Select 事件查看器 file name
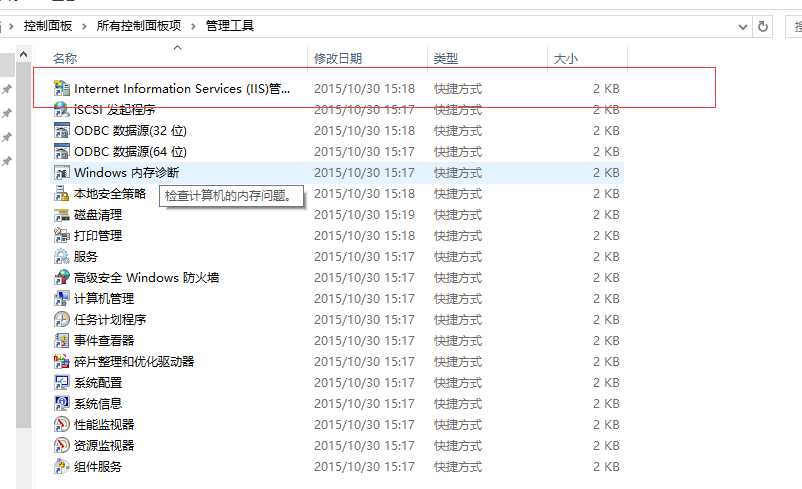This screenshot has height=489, width=802. point(104,340)
